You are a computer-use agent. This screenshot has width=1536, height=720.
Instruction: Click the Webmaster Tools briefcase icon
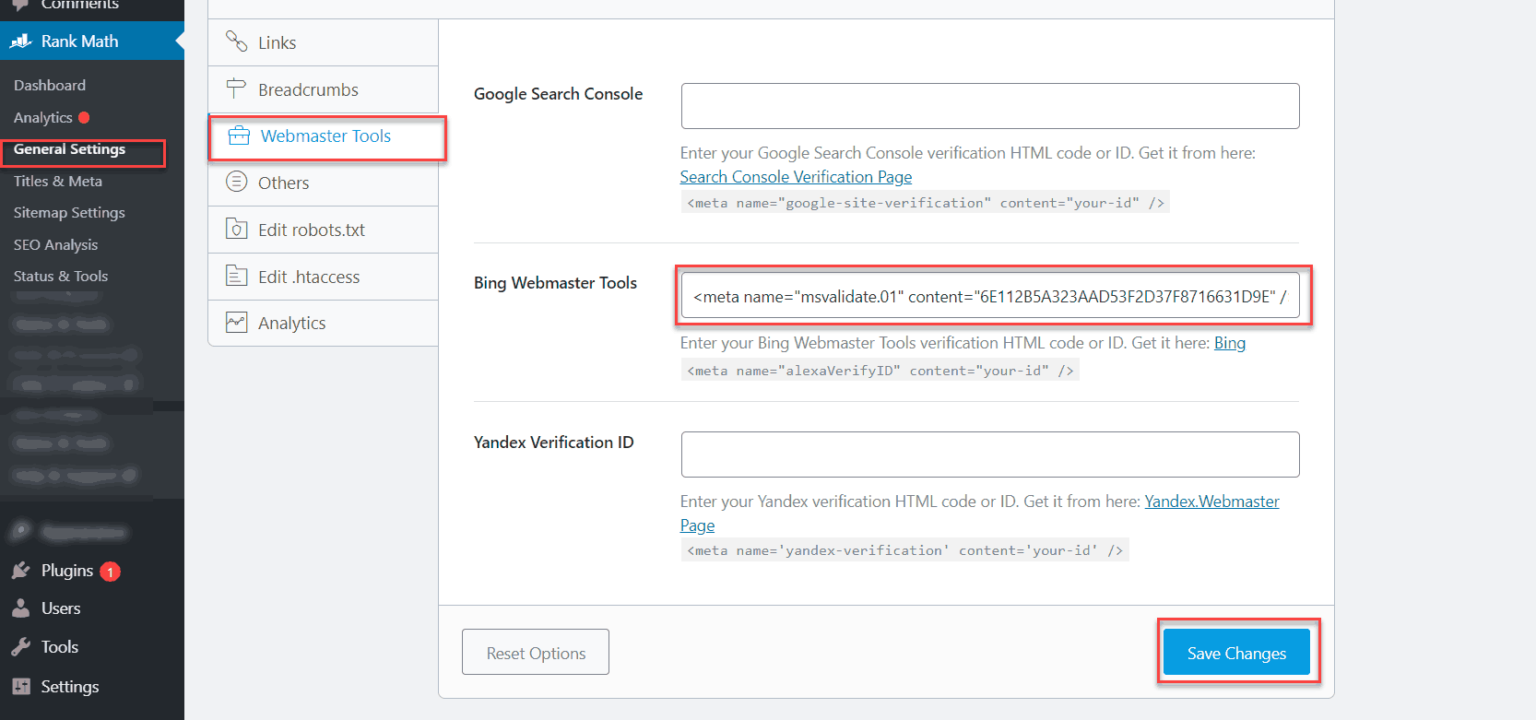coord(238,135)
